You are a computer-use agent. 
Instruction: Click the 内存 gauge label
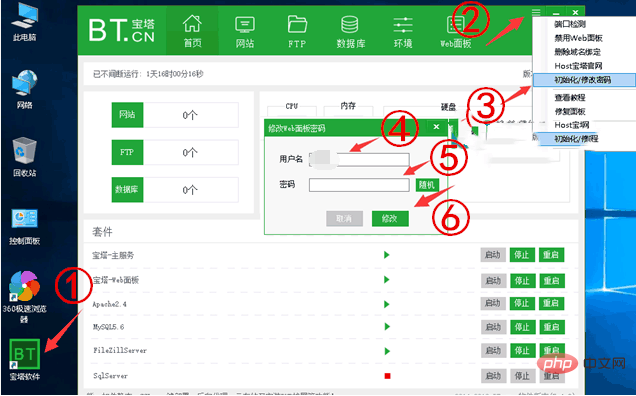coord(348,106)
